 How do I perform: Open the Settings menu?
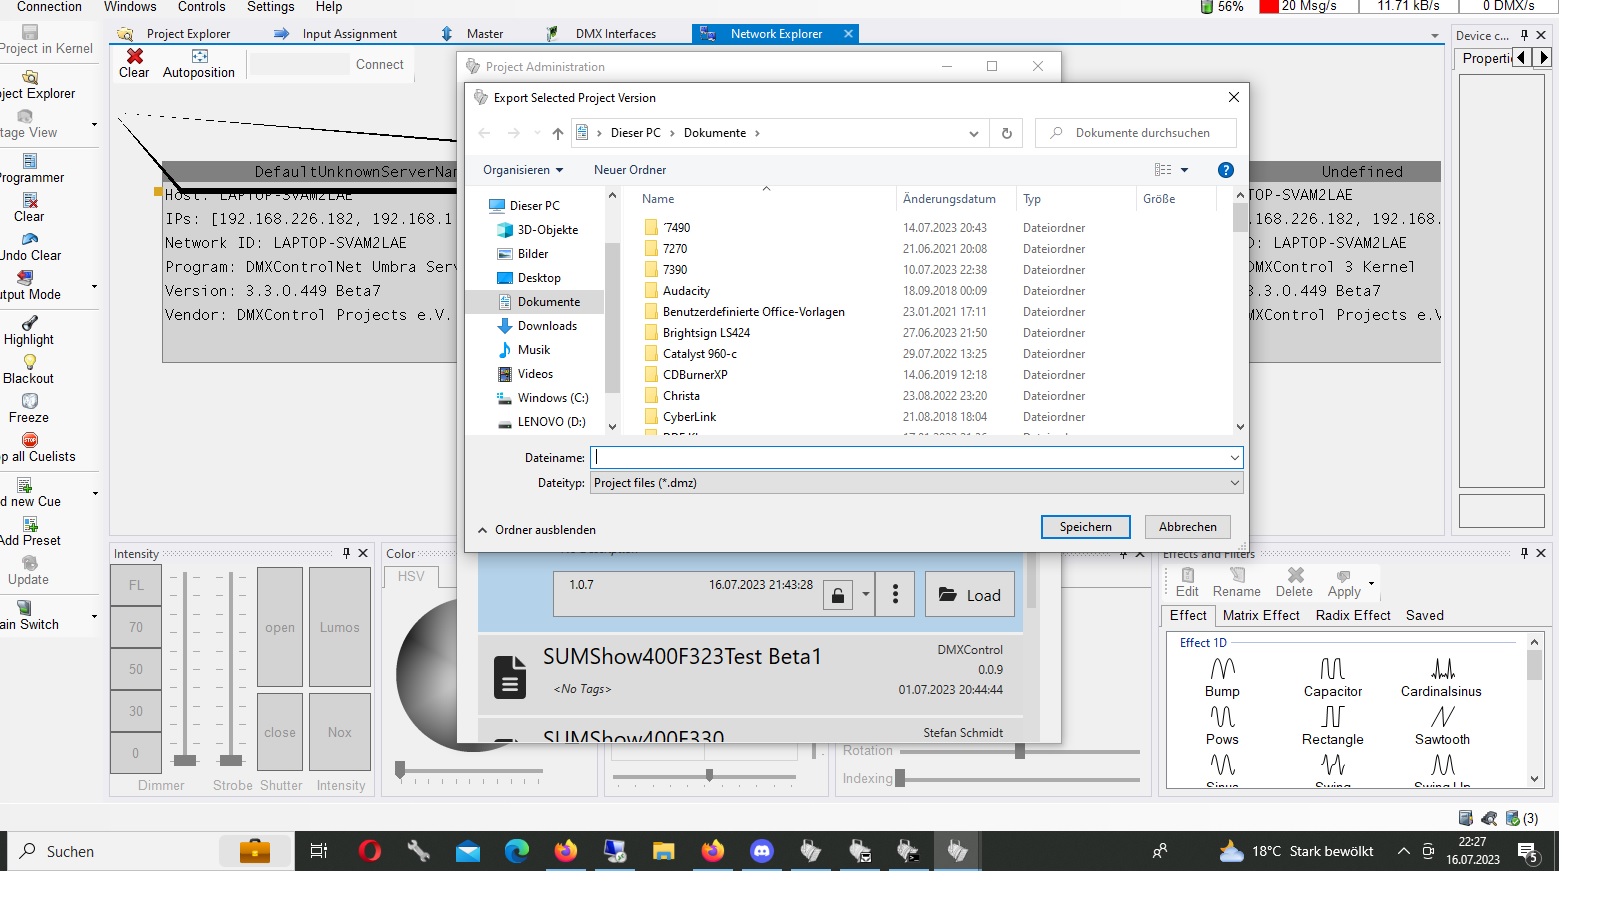pos(270,7)
